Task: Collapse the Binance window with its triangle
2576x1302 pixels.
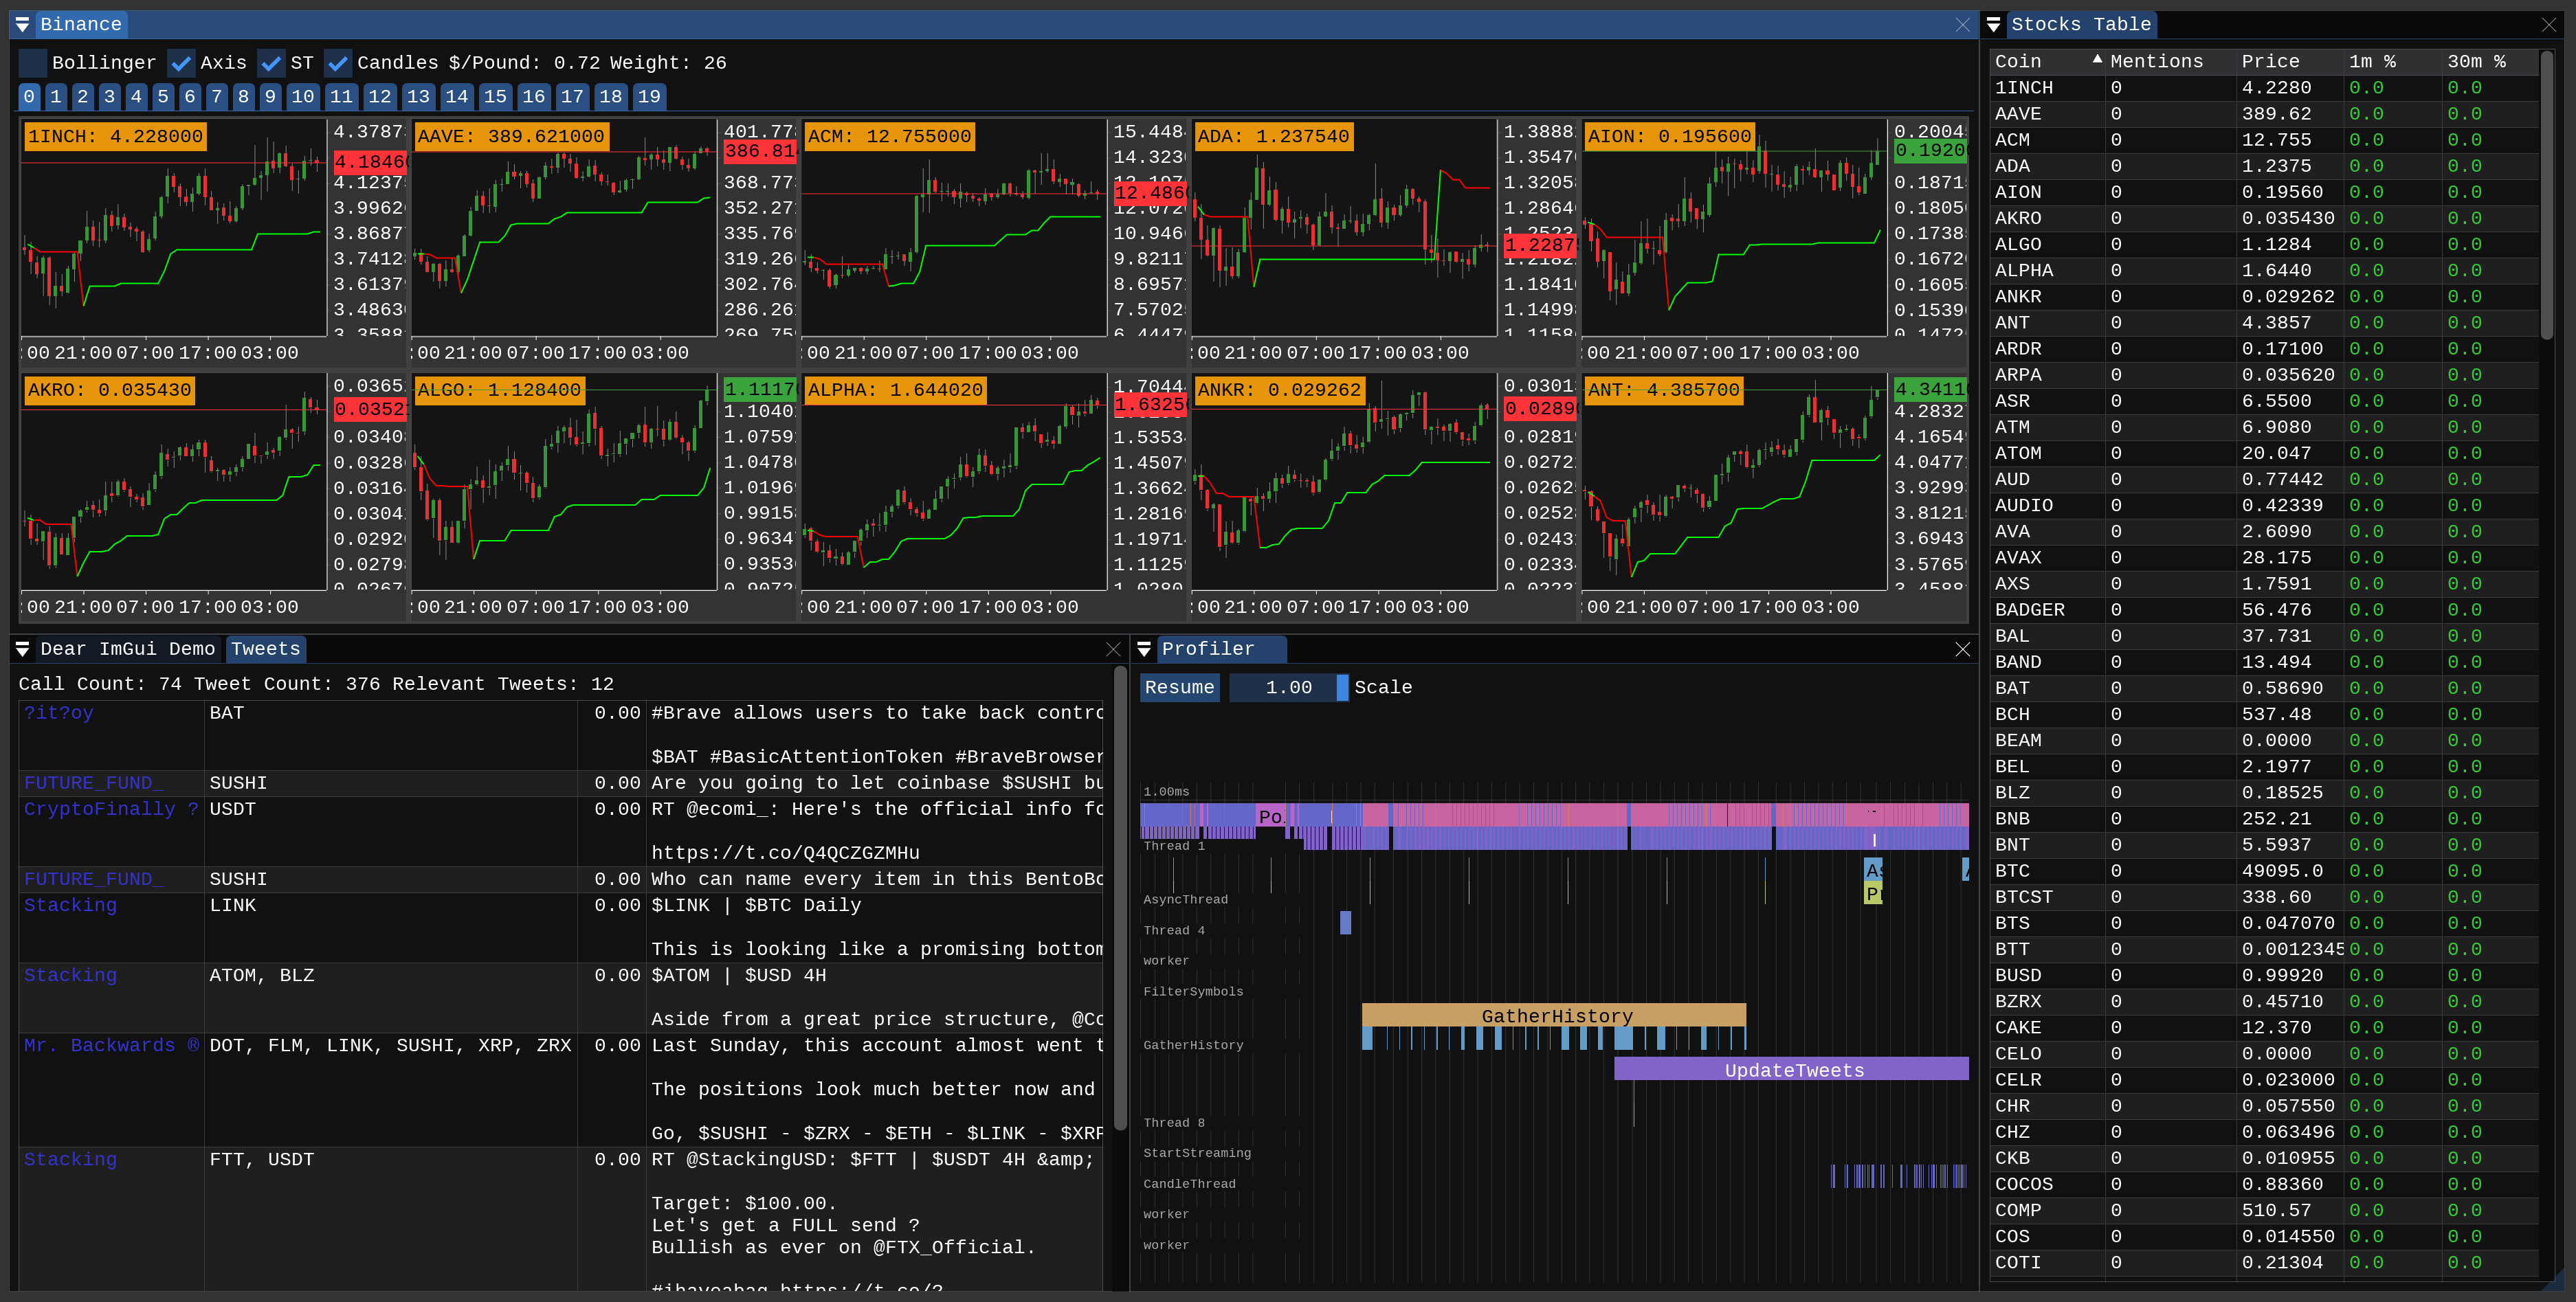Action: coord(22,25)
